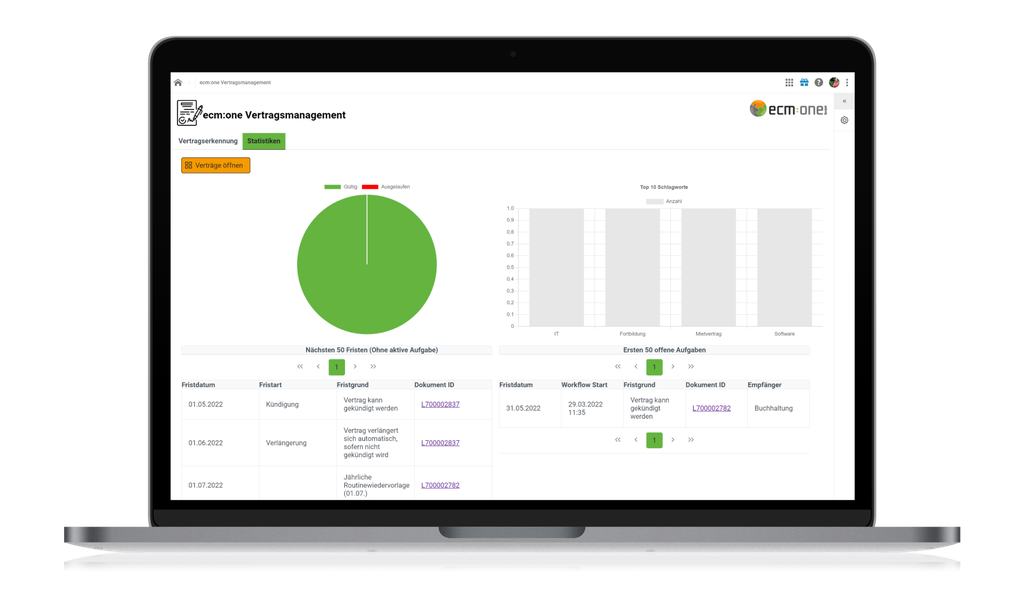
Task: Click the Empfänger column header
Action: coord(764,385)
